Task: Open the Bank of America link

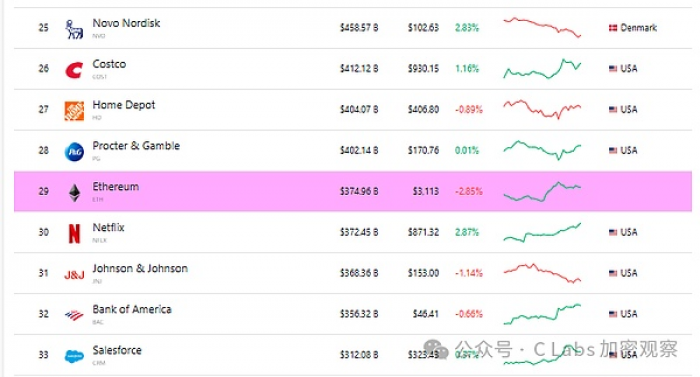Action: click(132, 309)
